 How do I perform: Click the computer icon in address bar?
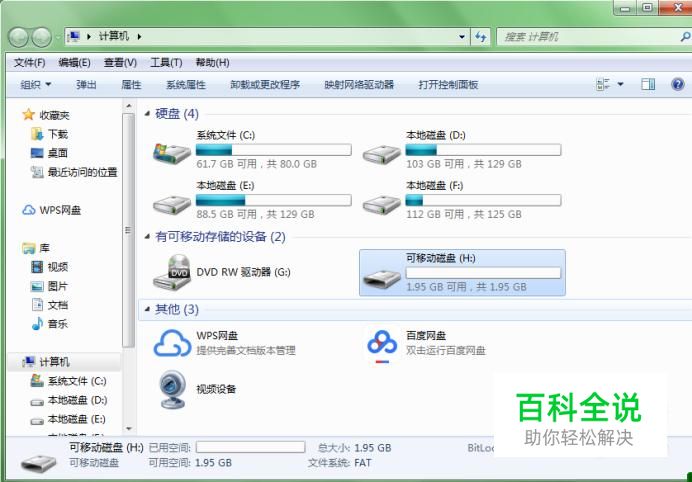point(74,36)
